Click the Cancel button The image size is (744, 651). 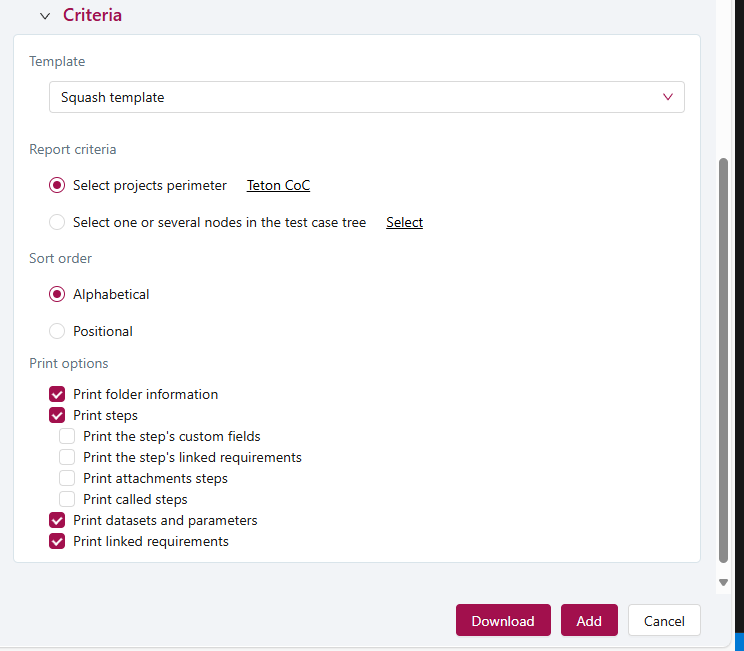[664, 620]
